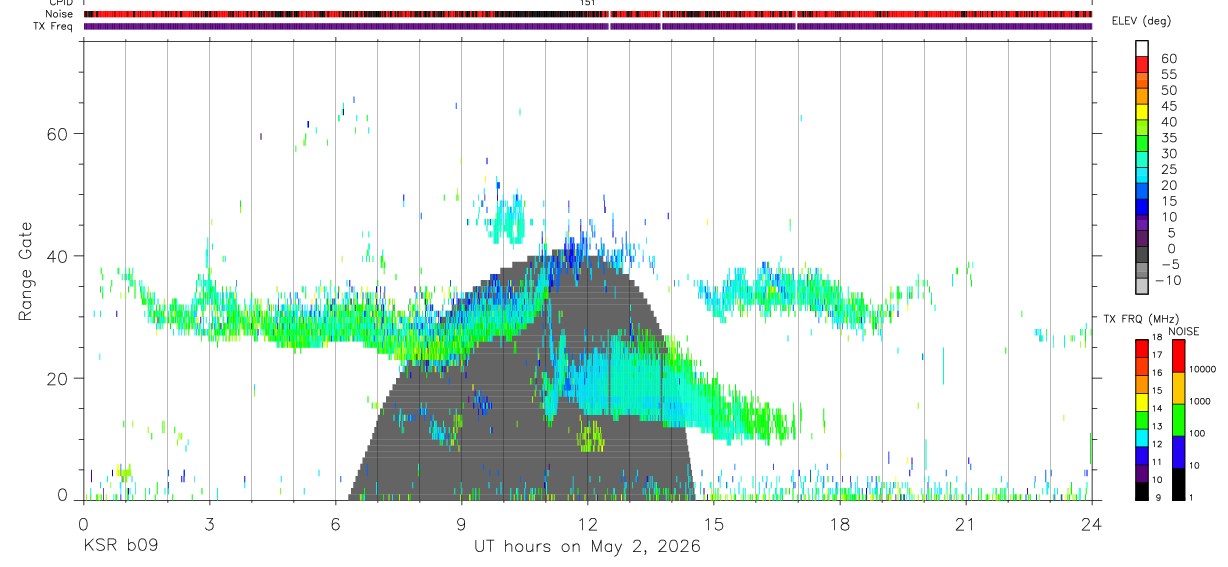Pick the green NOISE segment between 100 and 1000
Image resolution: width=1228 pixels, height=567 pixels.
1178,419
